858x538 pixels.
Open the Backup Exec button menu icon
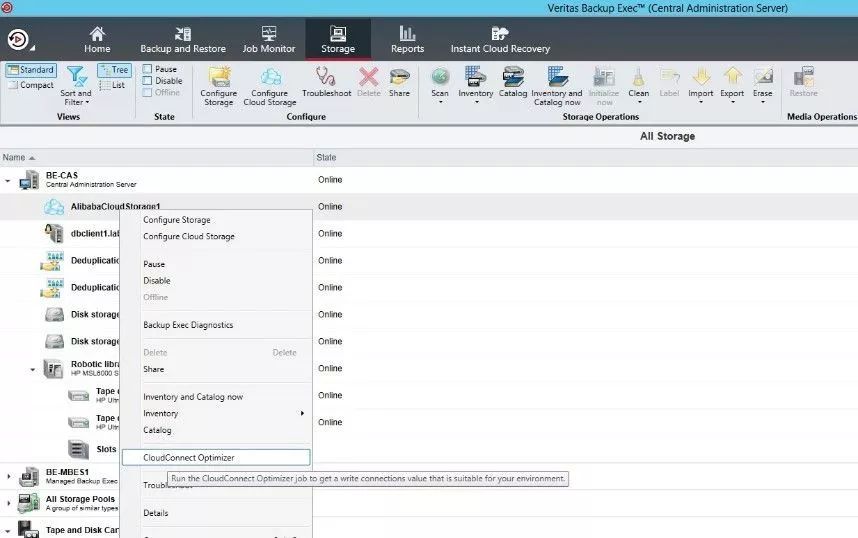click(18, 40)
